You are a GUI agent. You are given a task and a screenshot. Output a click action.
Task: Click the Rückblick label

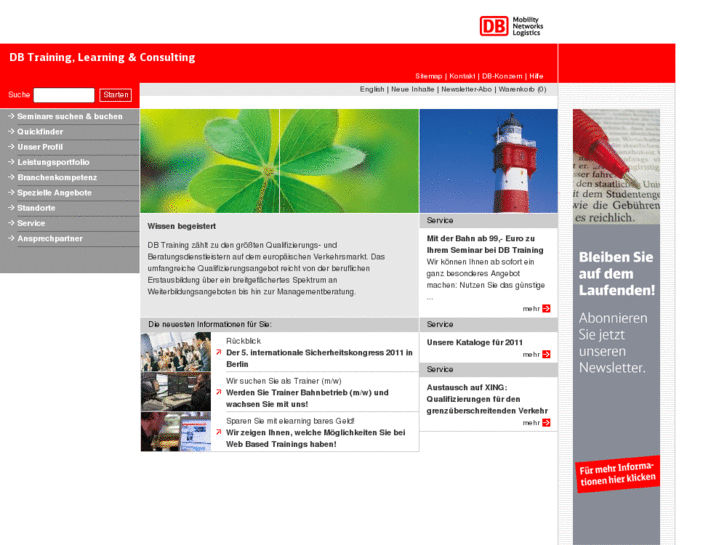(x=243, y=341)
